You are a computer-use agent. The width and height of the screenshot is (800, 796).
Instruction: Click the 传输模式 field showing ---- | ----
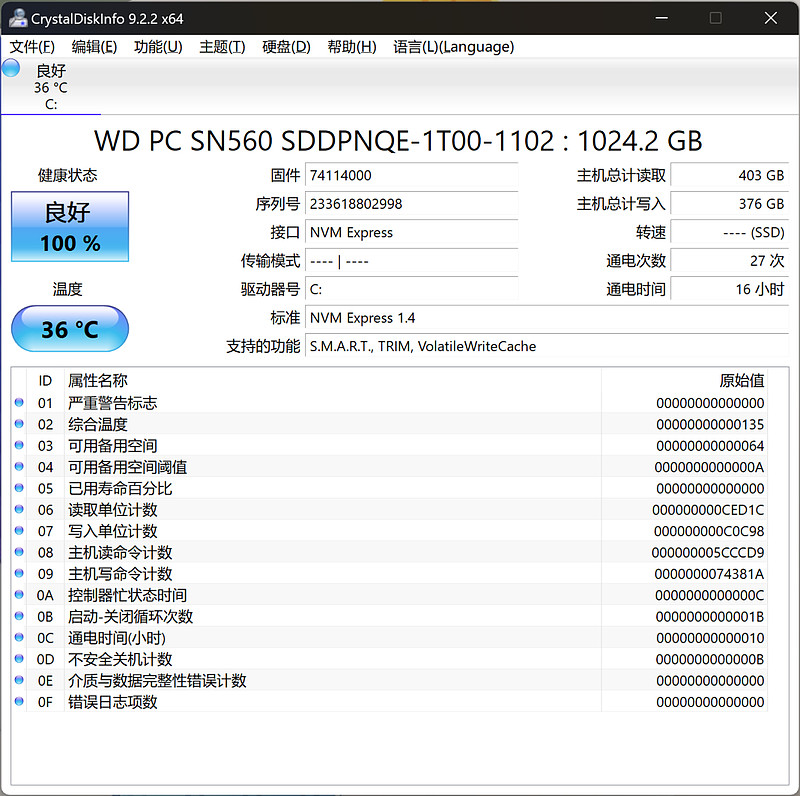412,261
